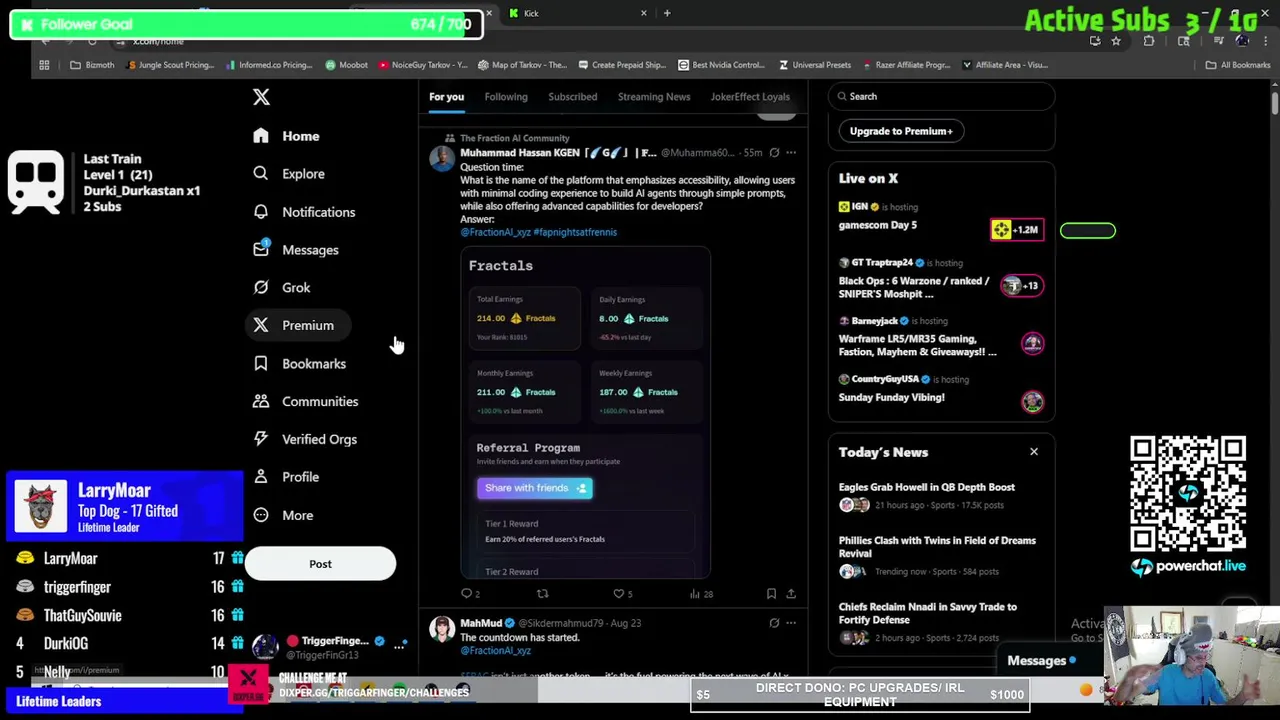Click the X Search field
The height and width of the screenshot is (720, 1280).
coord(942,97)
